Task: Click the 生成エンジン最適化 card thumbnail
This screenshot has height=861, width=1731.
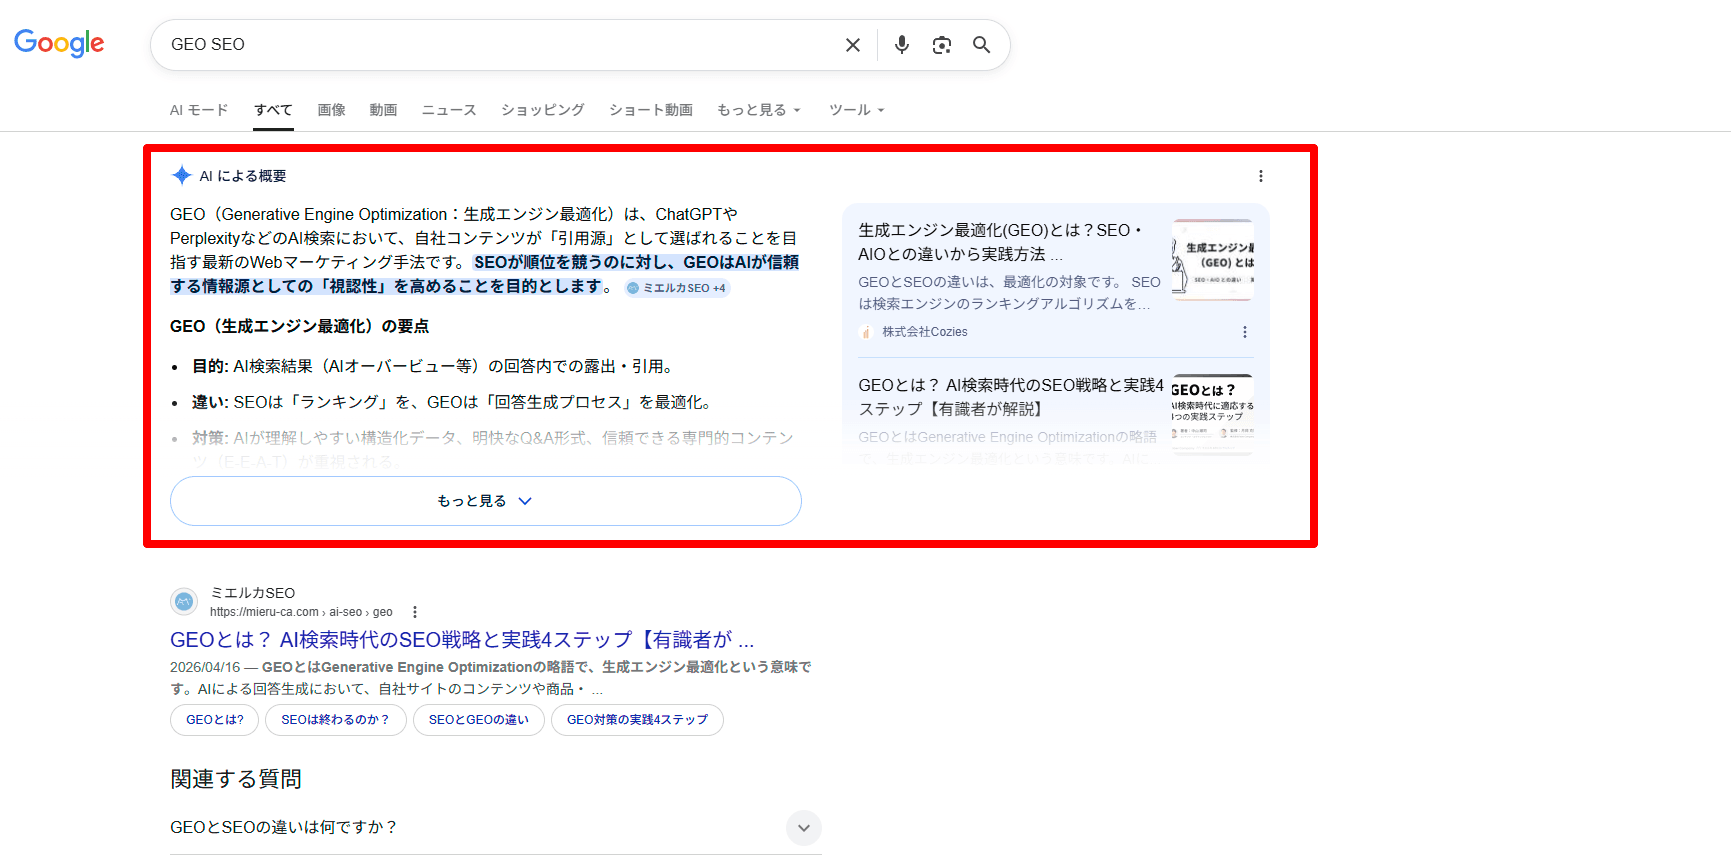Action: click(1213, 260)
